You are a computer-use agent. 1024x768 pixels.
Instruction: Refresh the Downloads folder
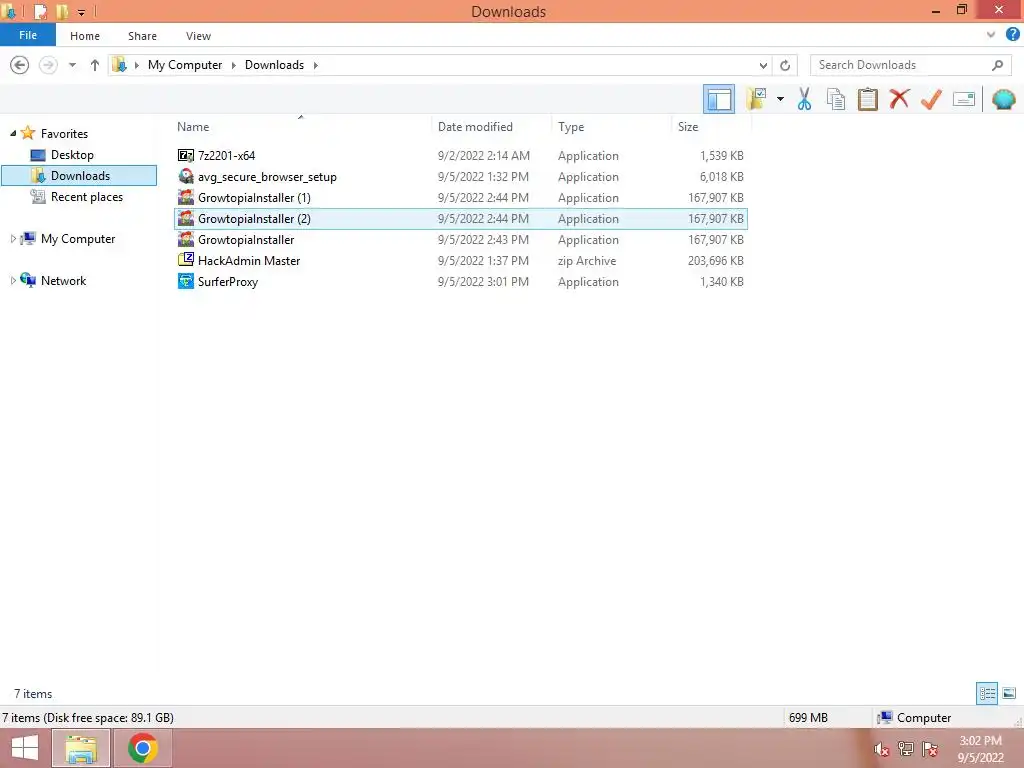[x=785, y=65]
